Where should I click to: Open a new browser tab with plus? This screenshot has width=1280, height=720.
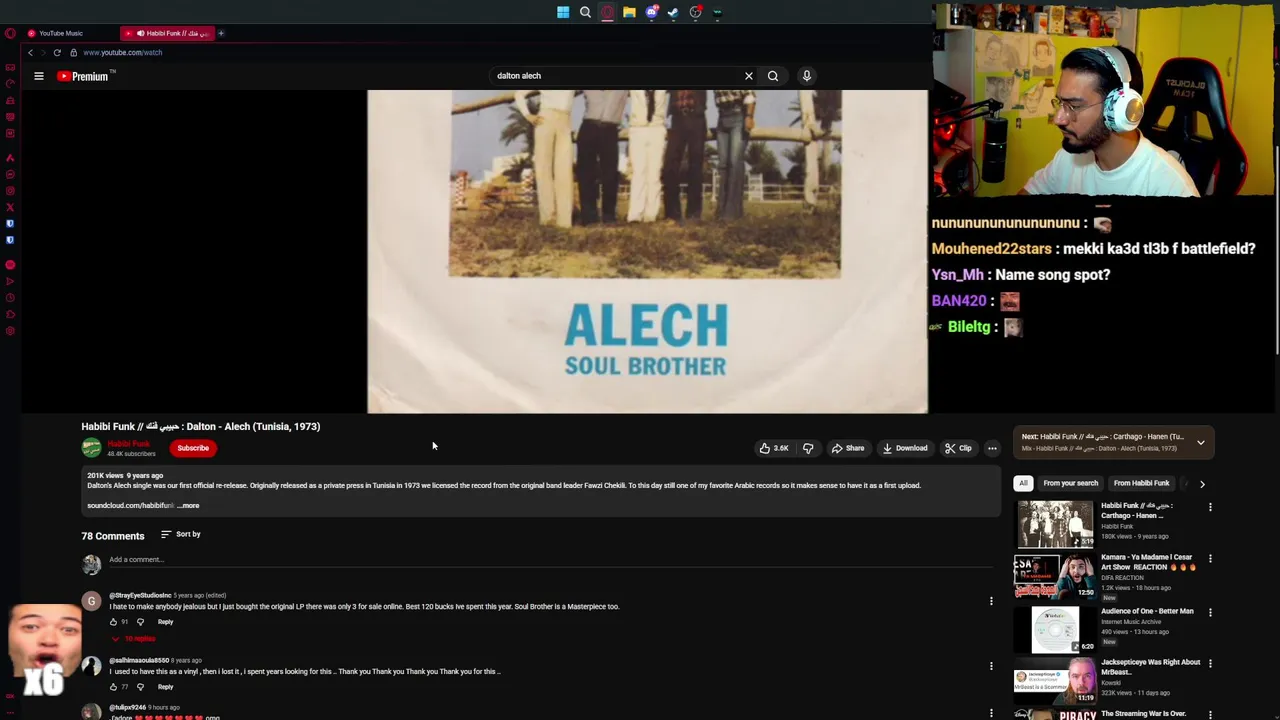click(221, 33)
